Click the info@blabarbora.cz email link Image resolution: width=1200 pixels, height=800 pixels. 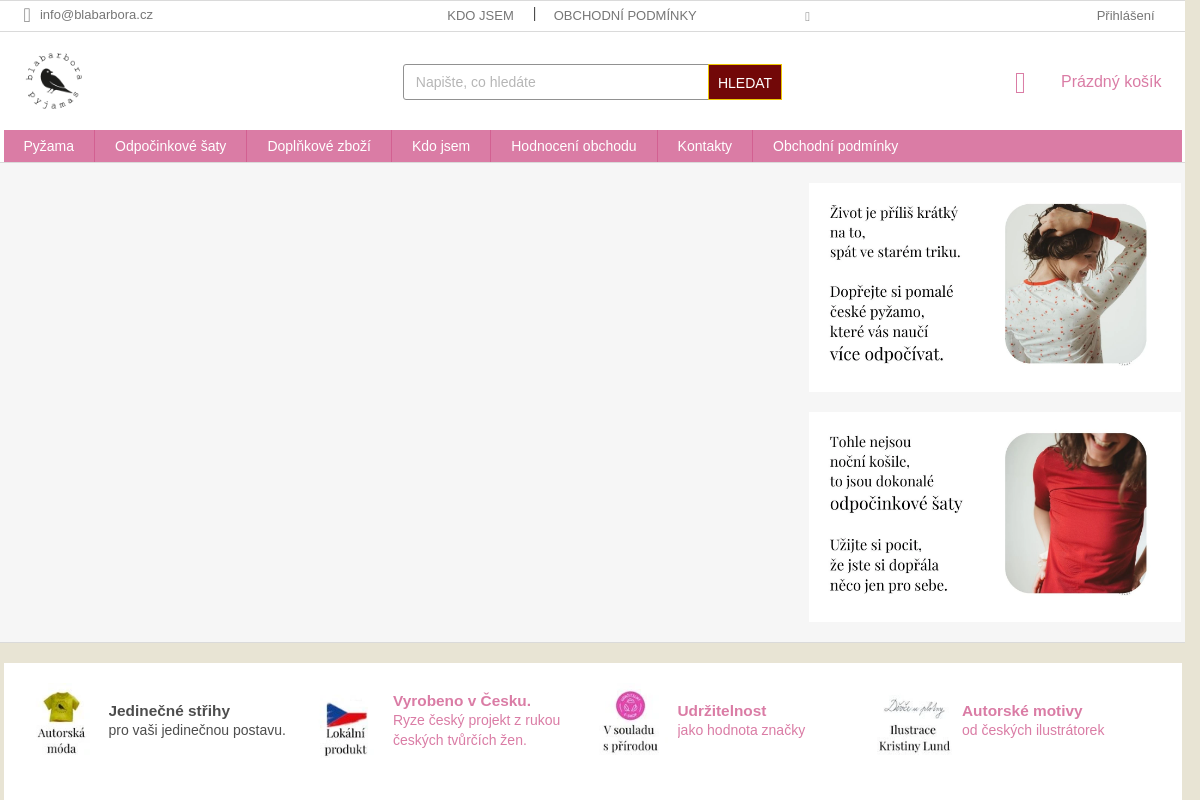96,15
